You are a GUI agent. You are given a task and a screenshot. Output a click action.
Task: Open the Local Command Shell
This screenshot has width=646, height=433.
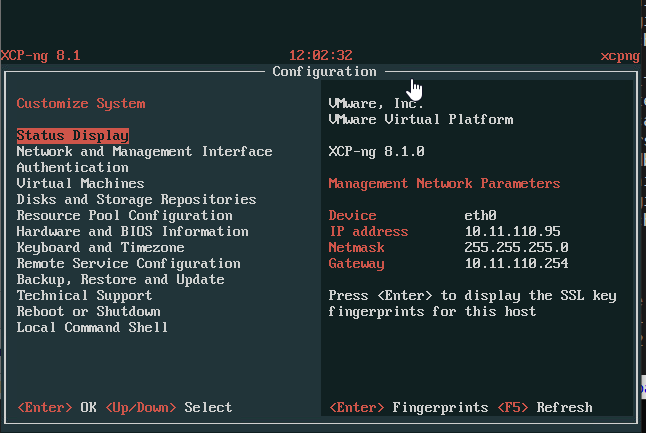pos(92,328)
